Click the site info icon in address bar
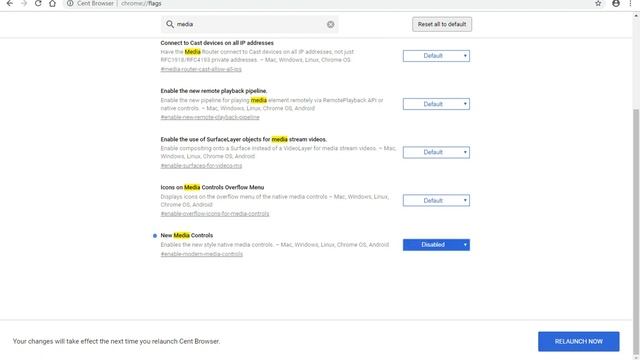Screen dimensions: 640x360 pyautogui.click(x=70, y=3)
